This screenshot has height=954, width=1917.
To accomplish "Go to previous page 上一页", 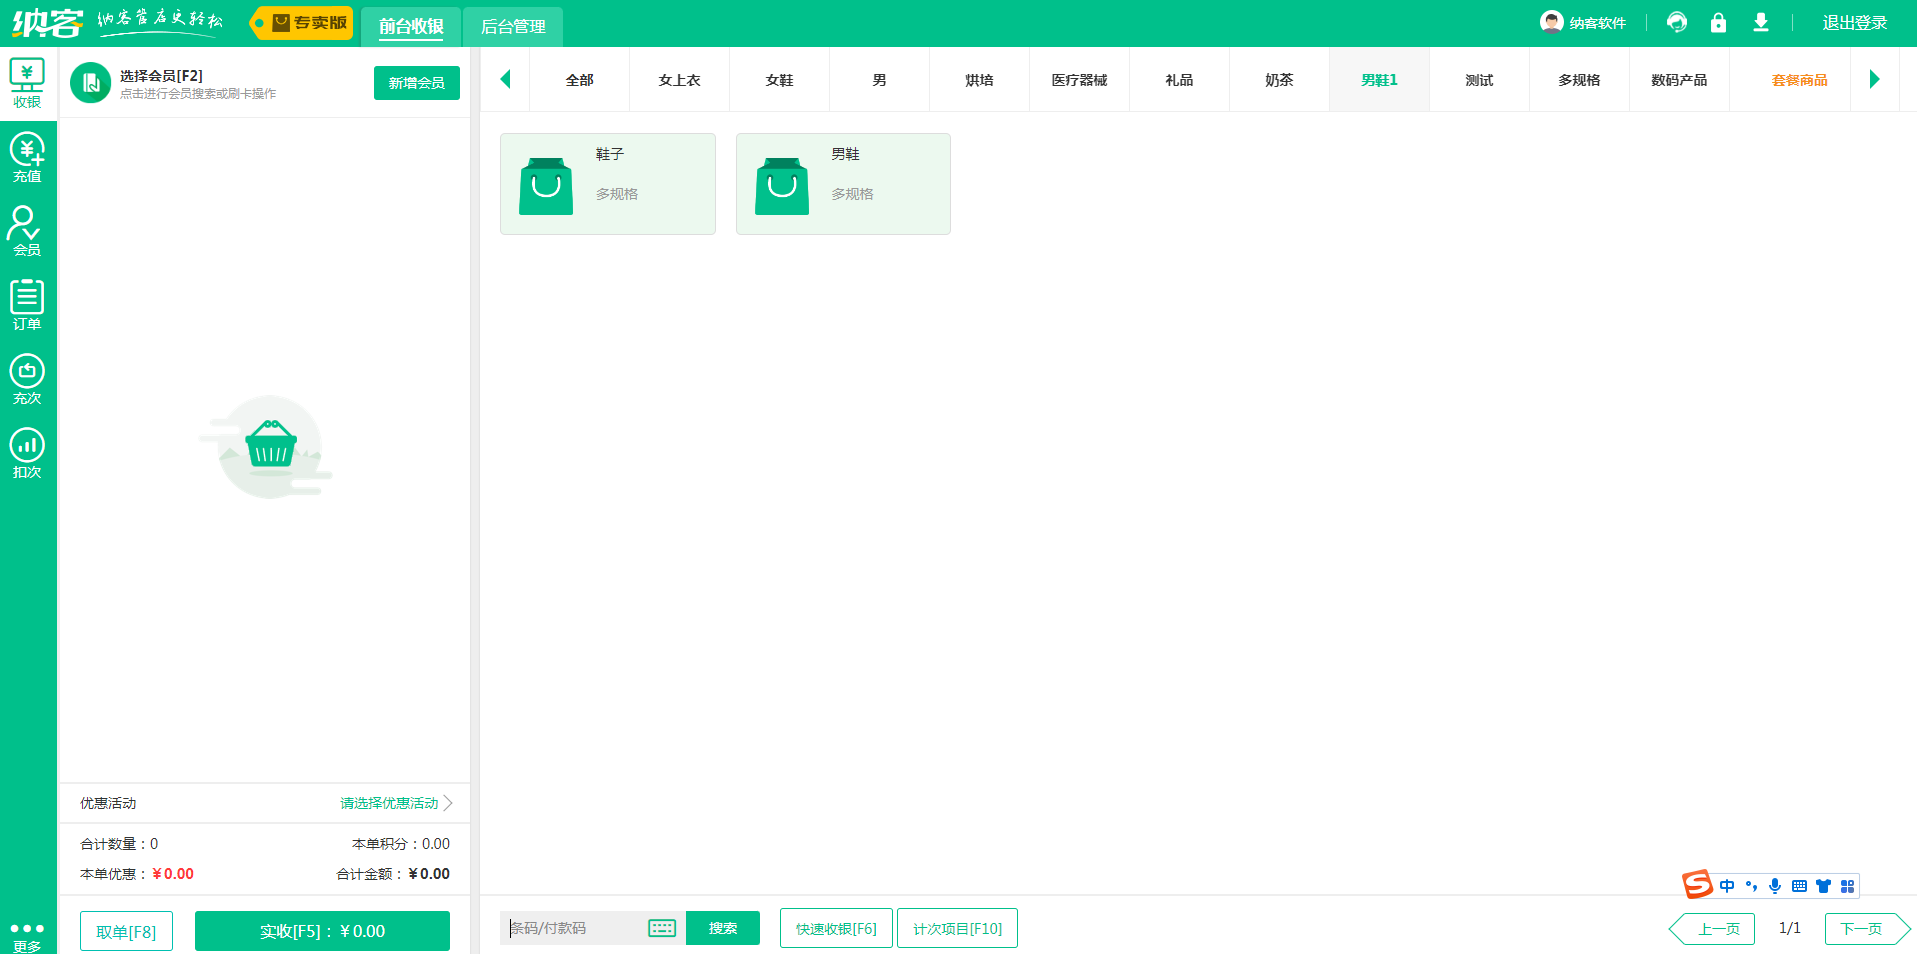I will click(1714, 929).
